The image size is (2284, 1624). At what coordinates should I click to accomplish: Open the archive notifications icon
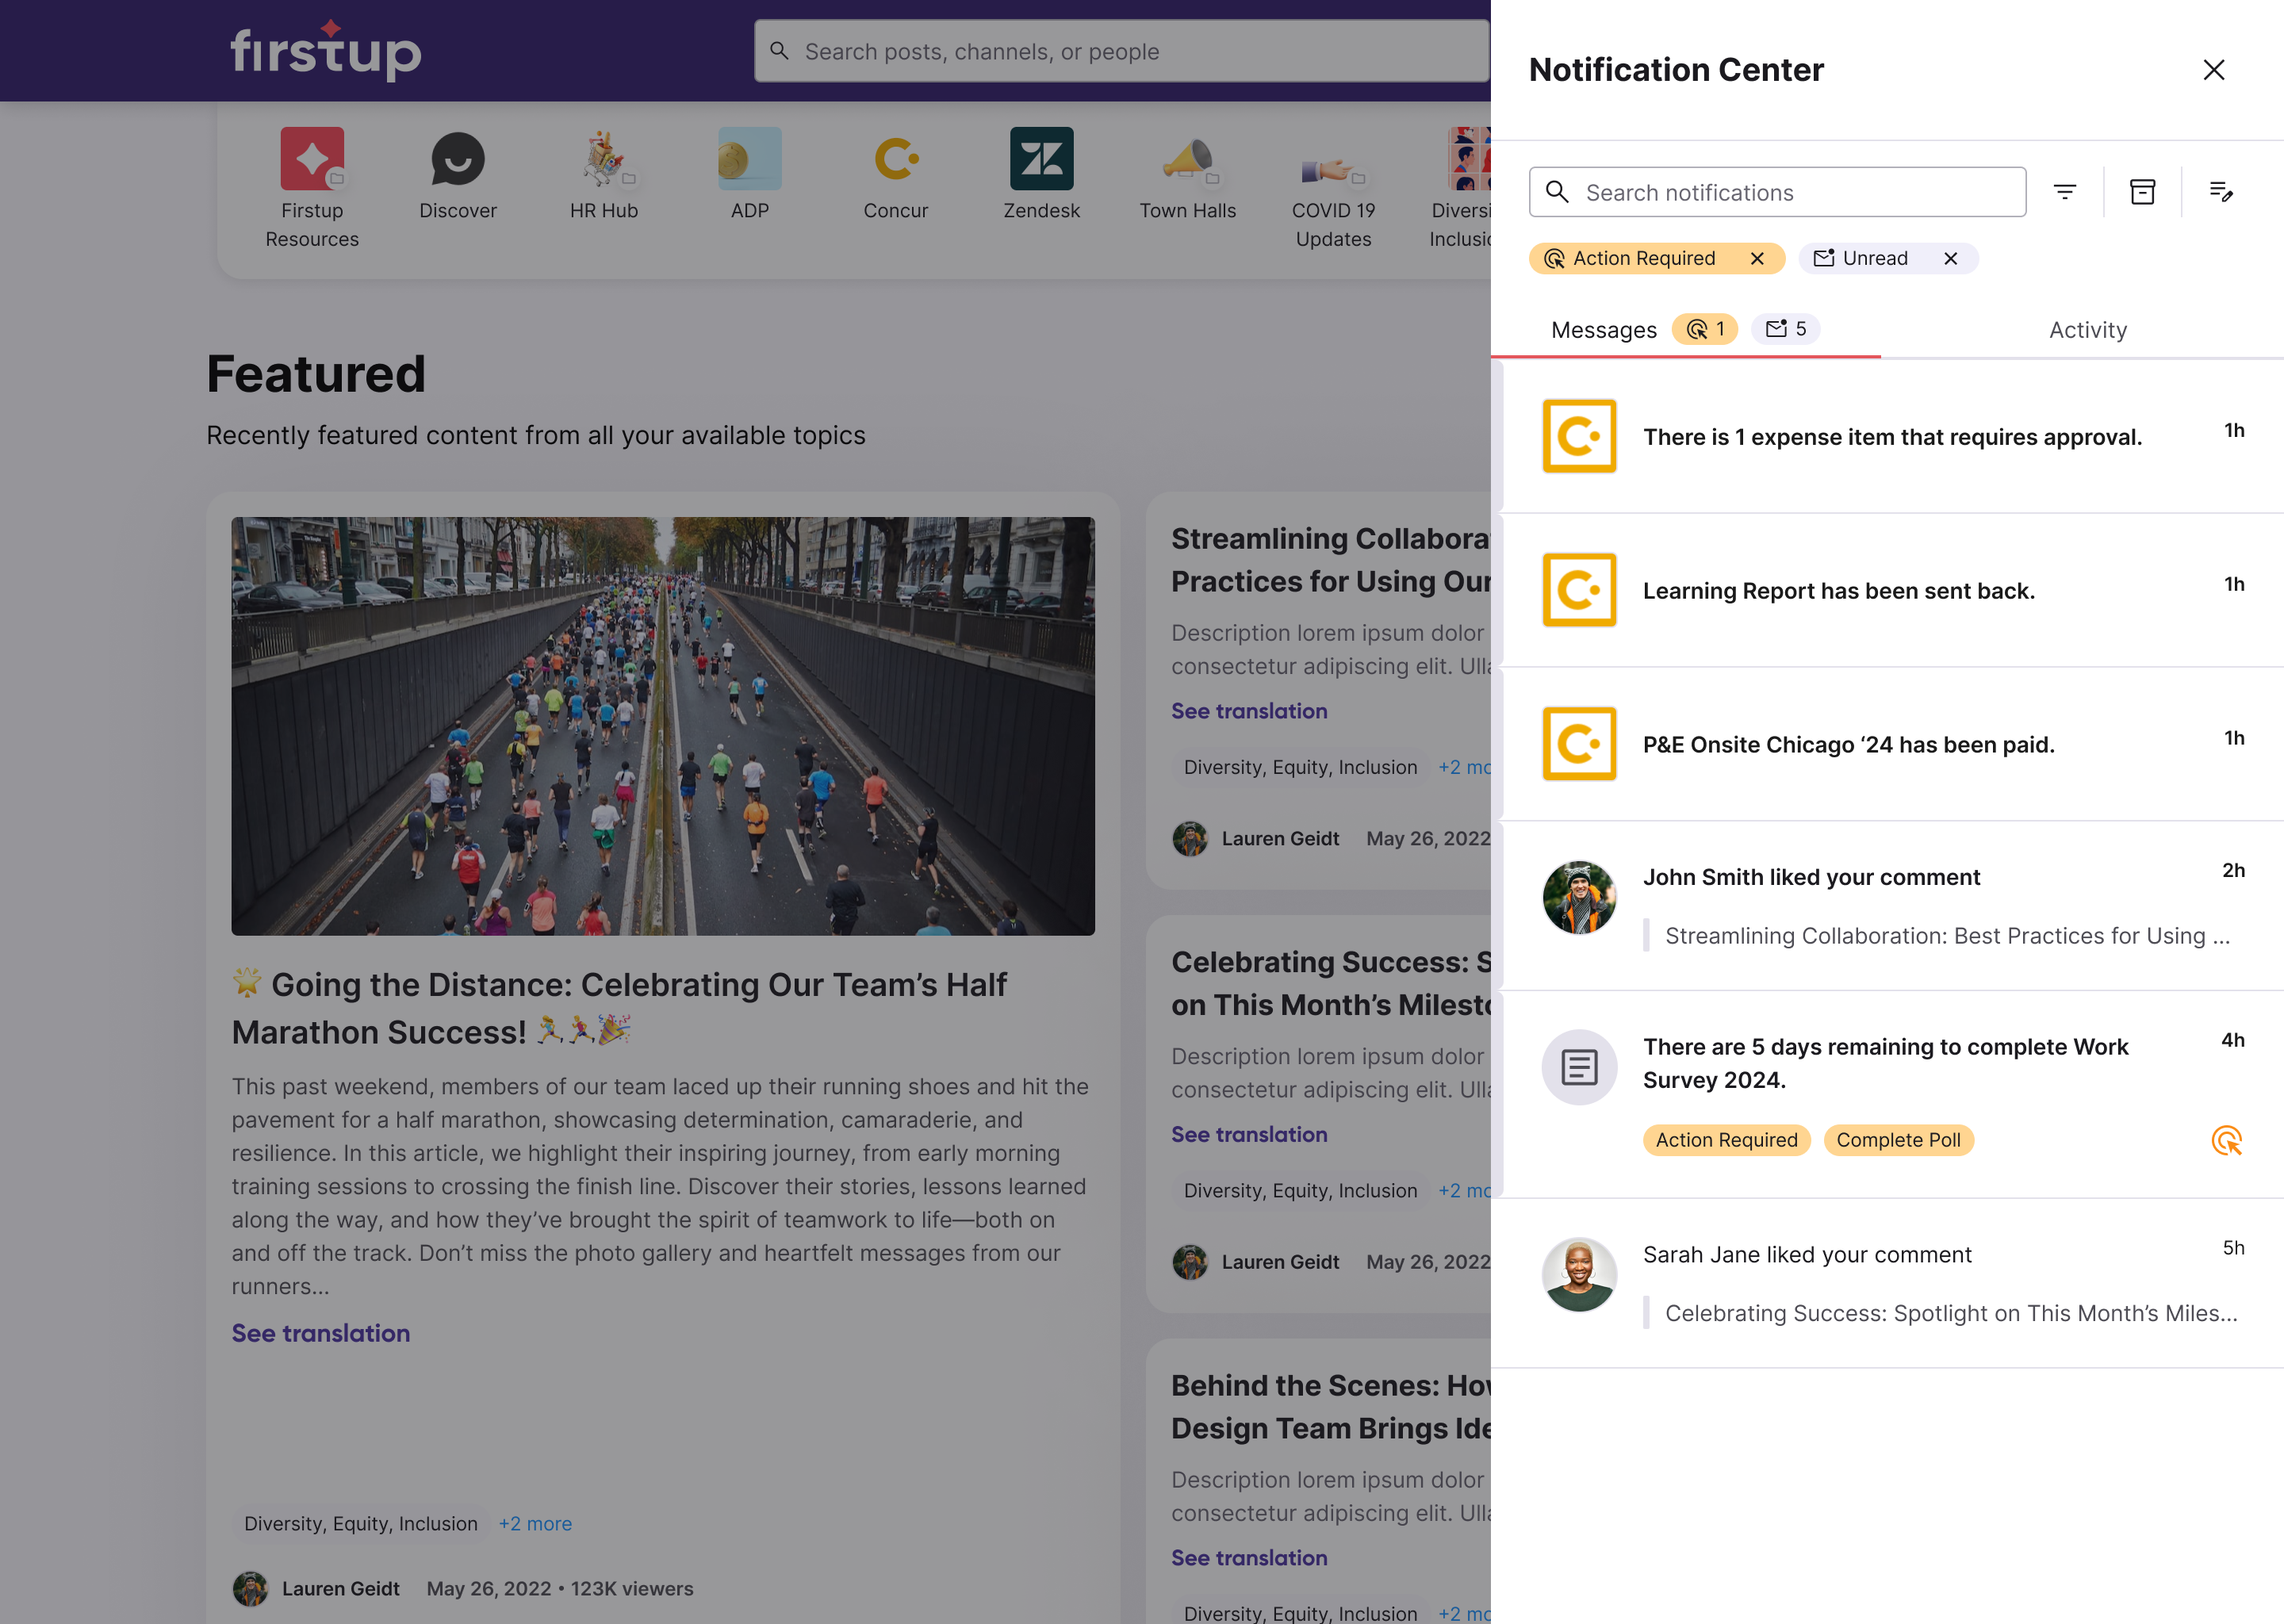click(x=2142, y=192)
